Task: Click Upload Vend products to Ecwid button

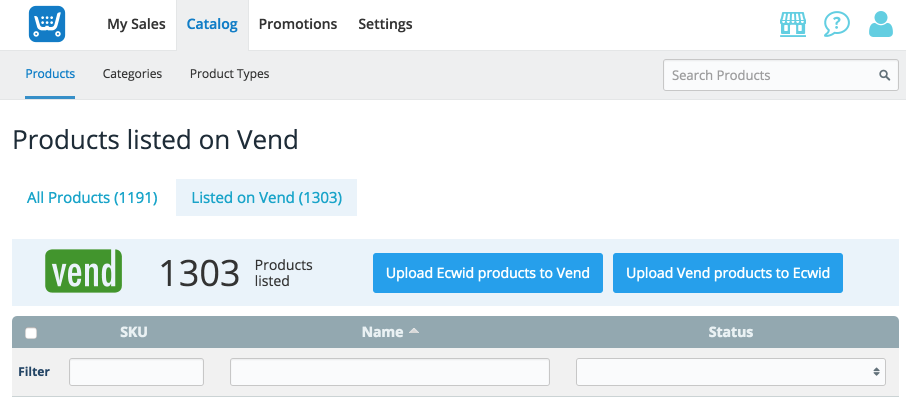Action: 728,273
